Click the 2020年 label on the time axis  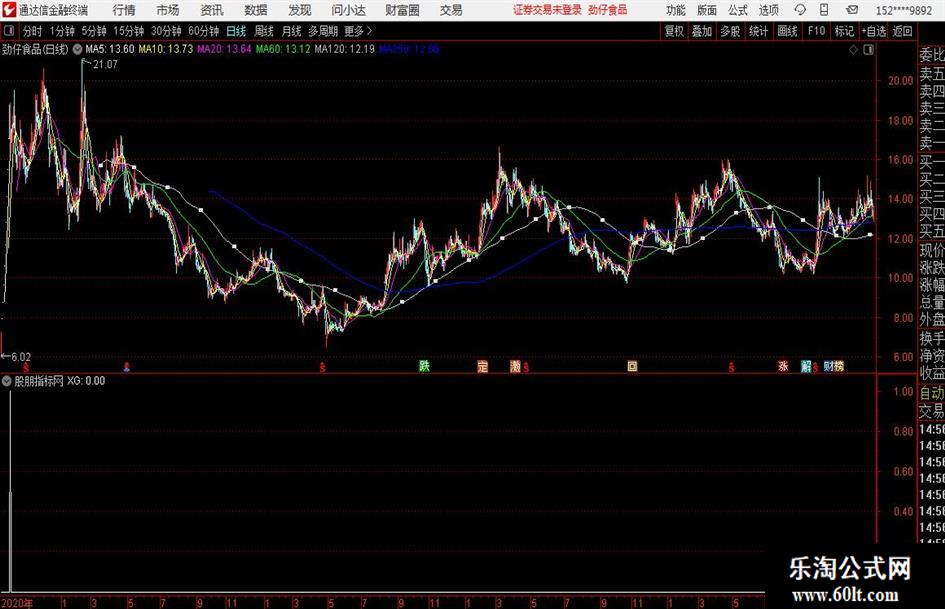pyautogui.click(x=17, y=603)
